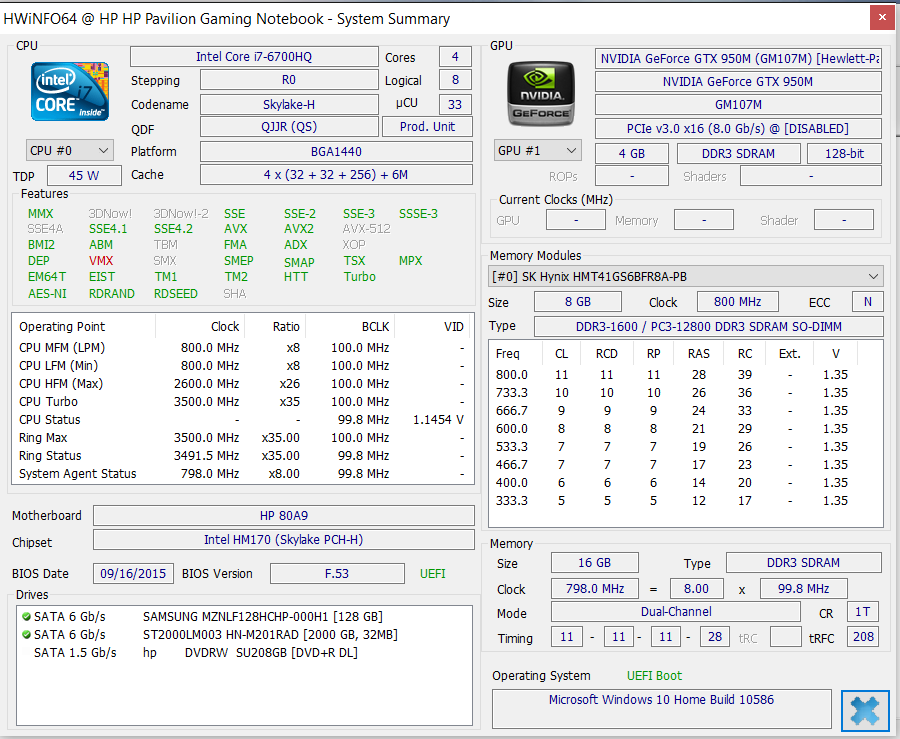Click the Logical cores value 8

pos(455,80)
